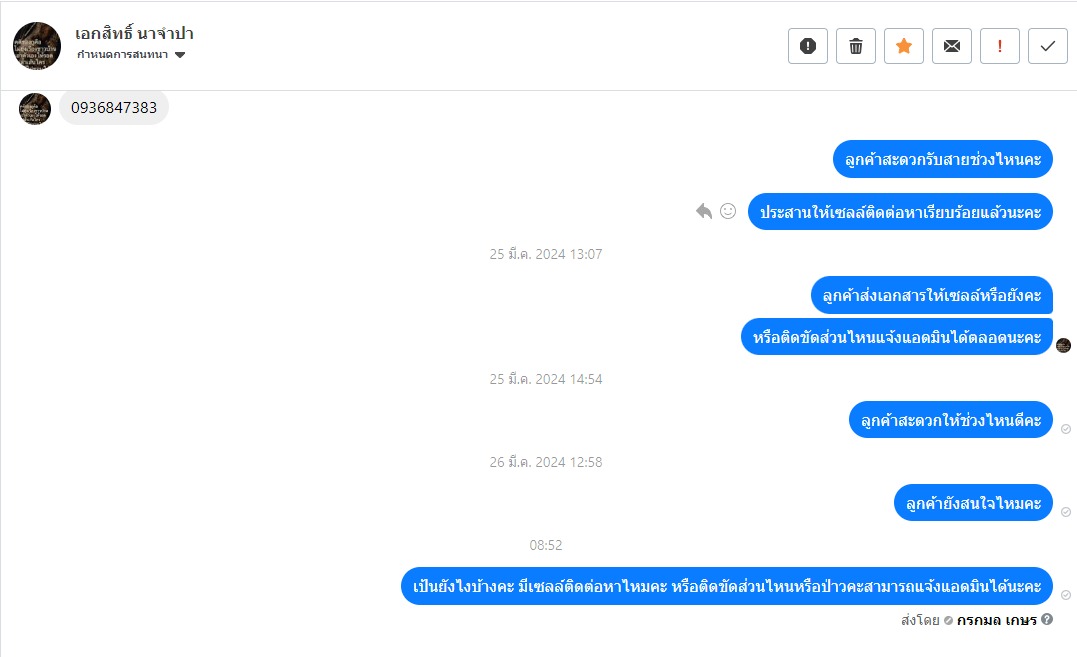Toggle the orange star follow-up icon
Image resolution: width=1077 pixels, height=657 pixels.
click(x=904, y=46)
